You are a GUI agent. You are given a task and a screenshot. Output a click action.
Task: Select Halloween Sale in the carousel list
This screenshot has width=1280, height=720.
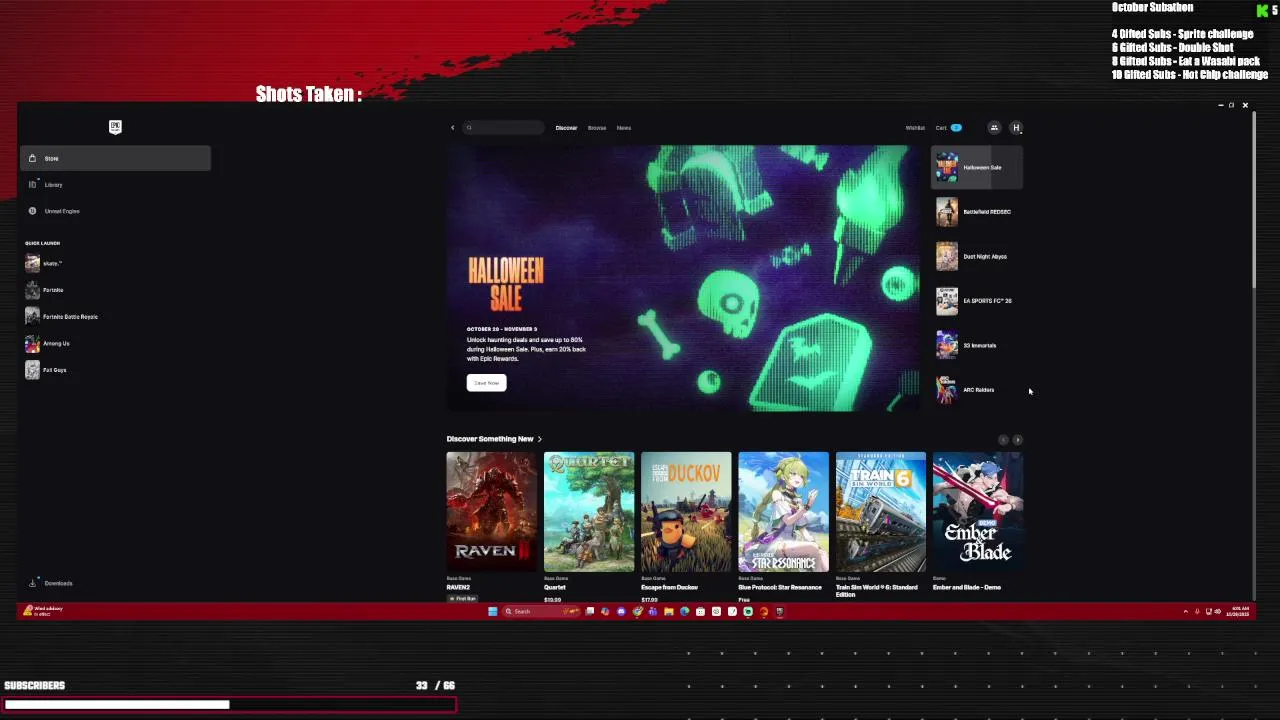tap(977, 168)
